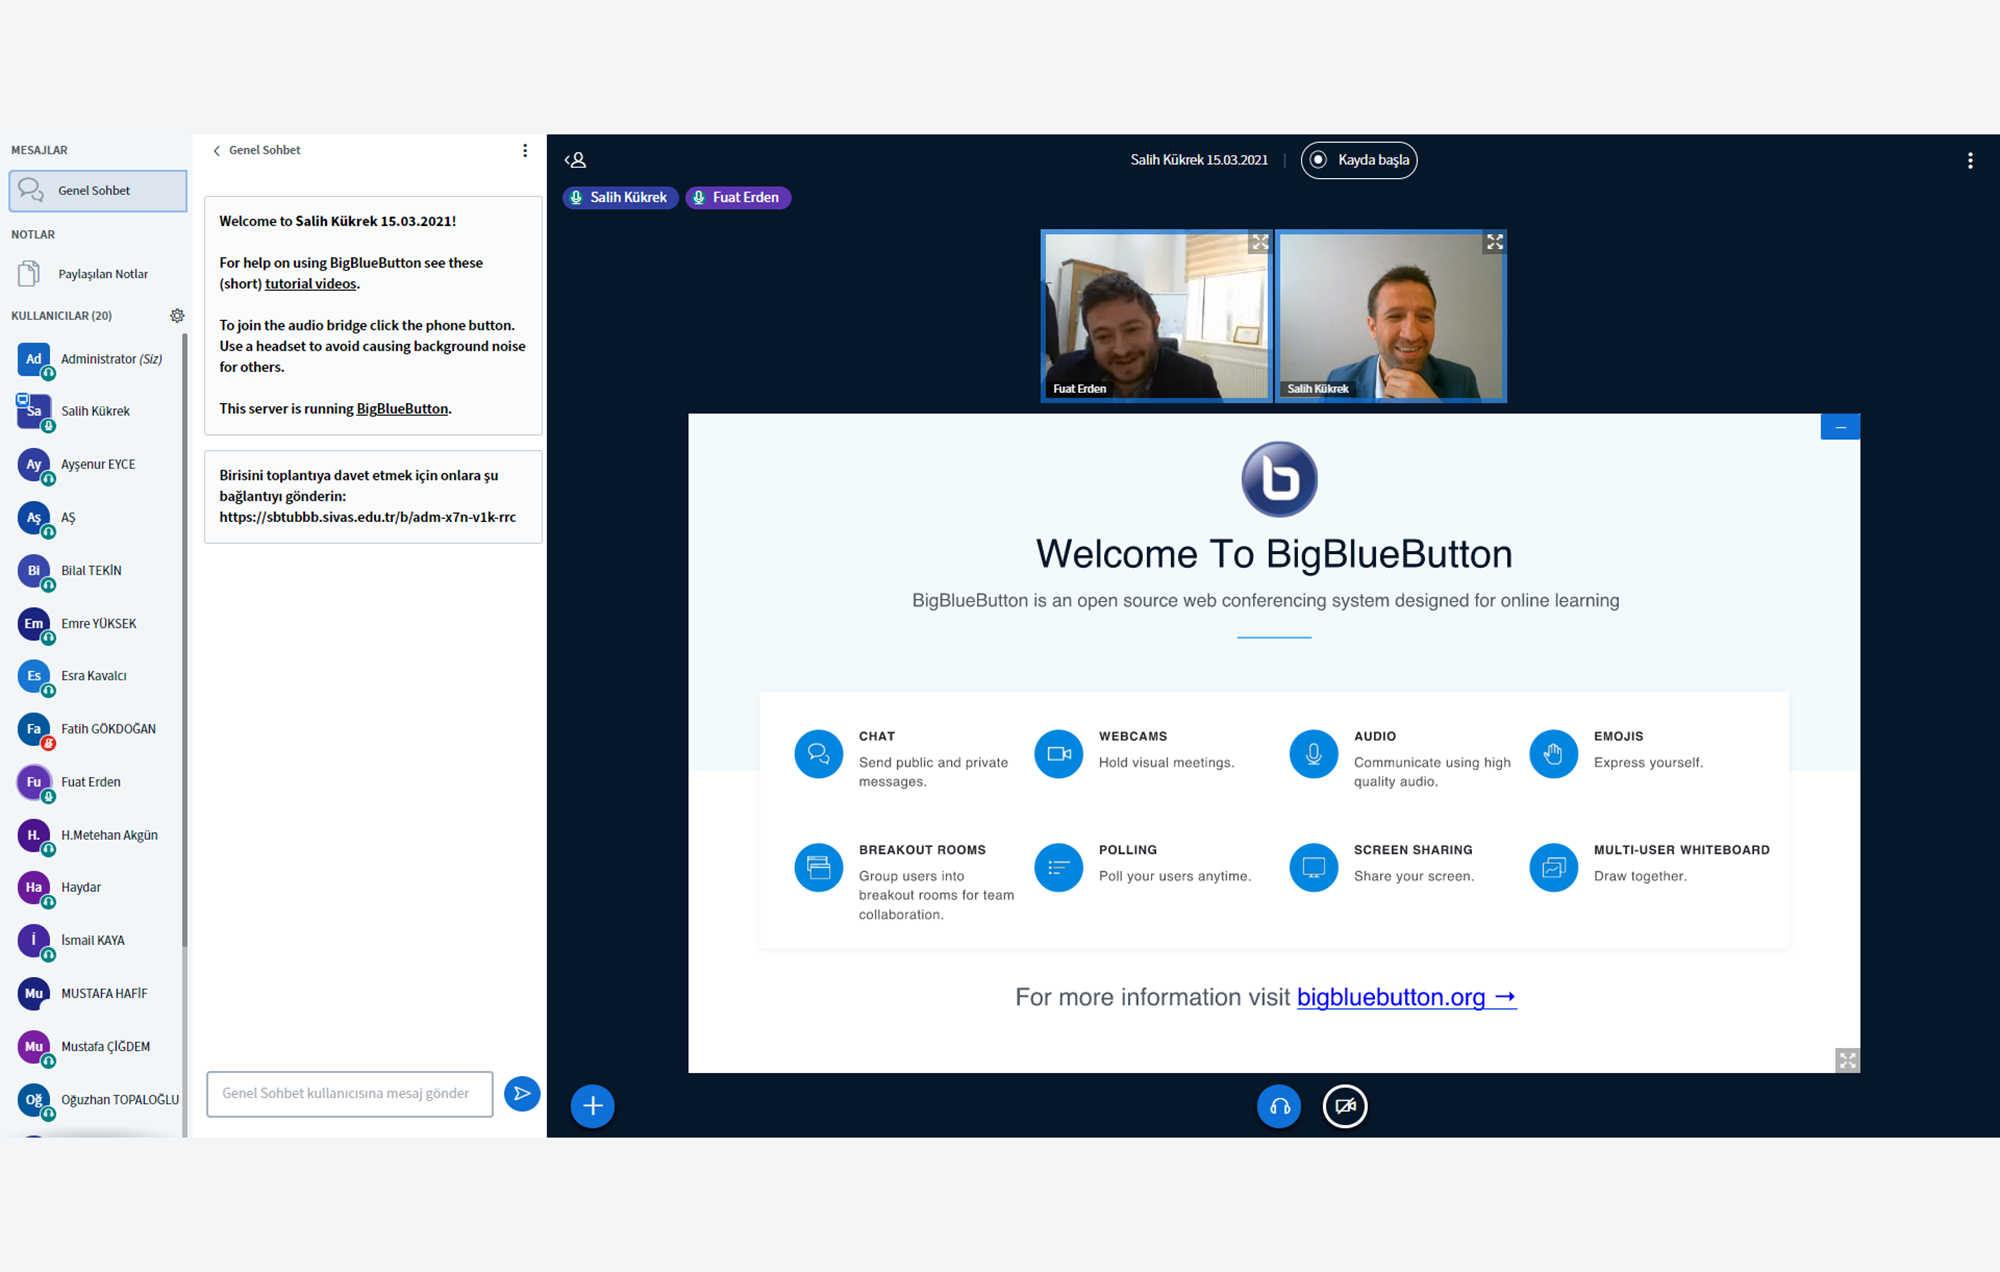
Task: Open Paylaşılan Notlar shared notes
Action: (x=96, y=274)
